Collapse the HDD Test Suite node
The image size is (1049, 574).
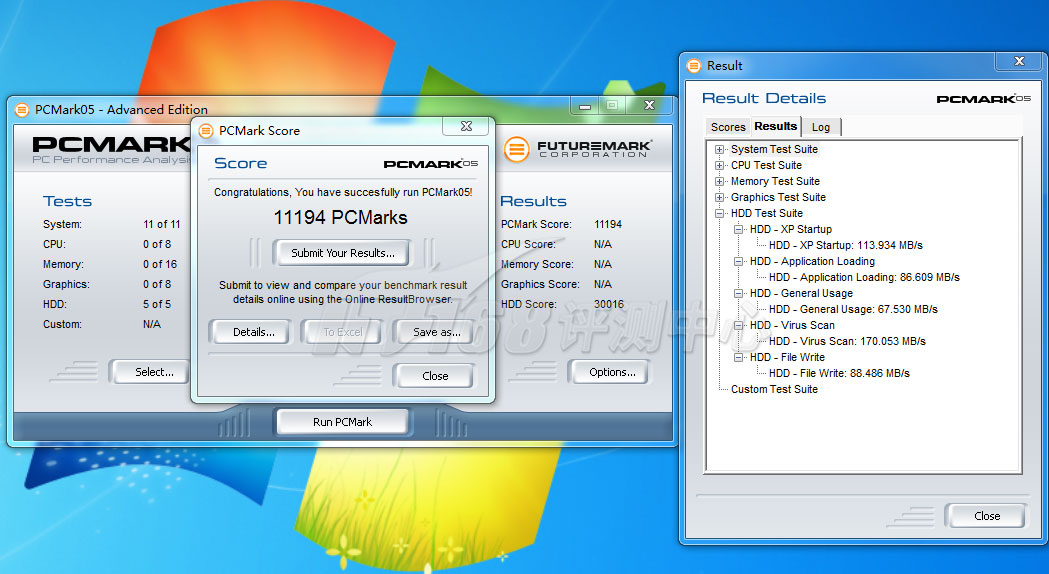(x=719, y=213)
